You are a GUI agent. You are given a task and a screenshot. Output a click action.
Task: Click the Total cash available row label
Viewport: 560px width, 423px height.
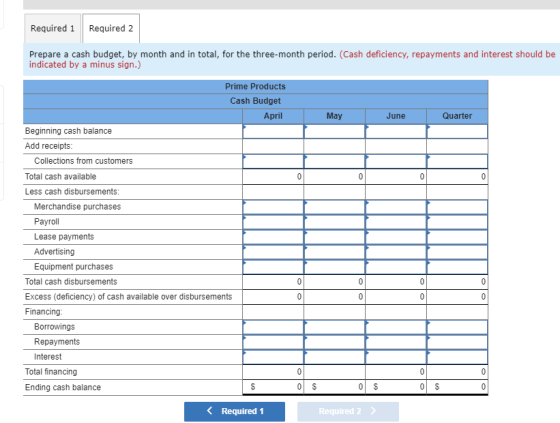pyautogui.click(x=61, y=176)
